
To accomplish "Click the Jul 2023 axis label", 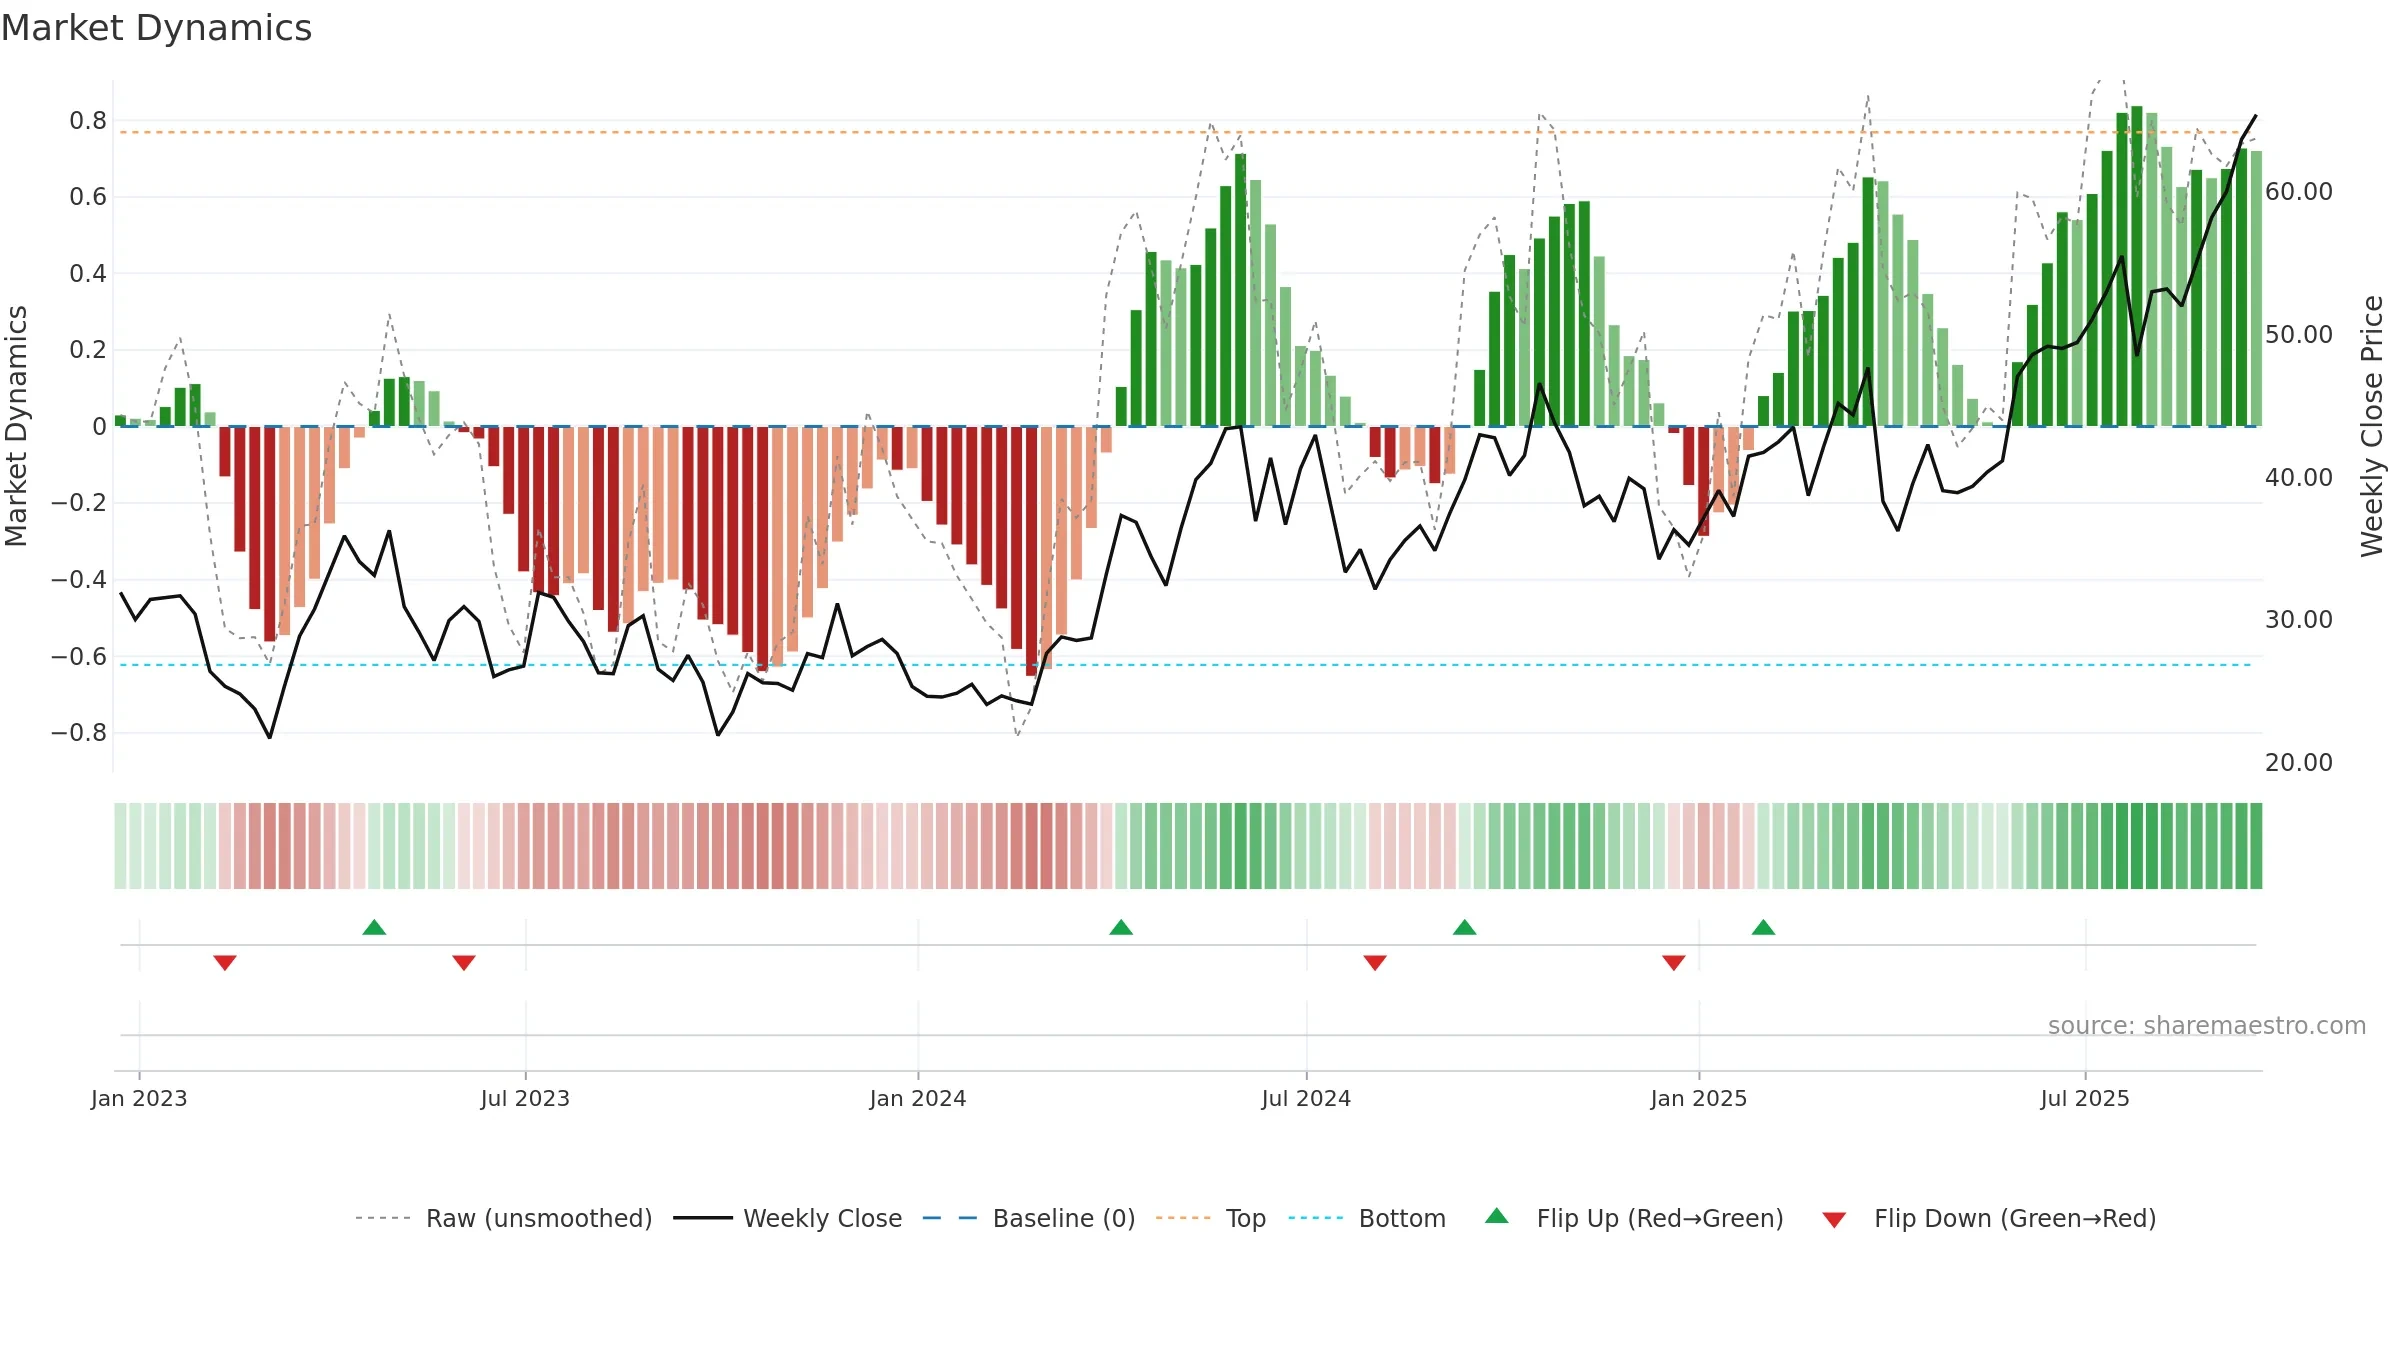I will click(x=525, y=1098).
